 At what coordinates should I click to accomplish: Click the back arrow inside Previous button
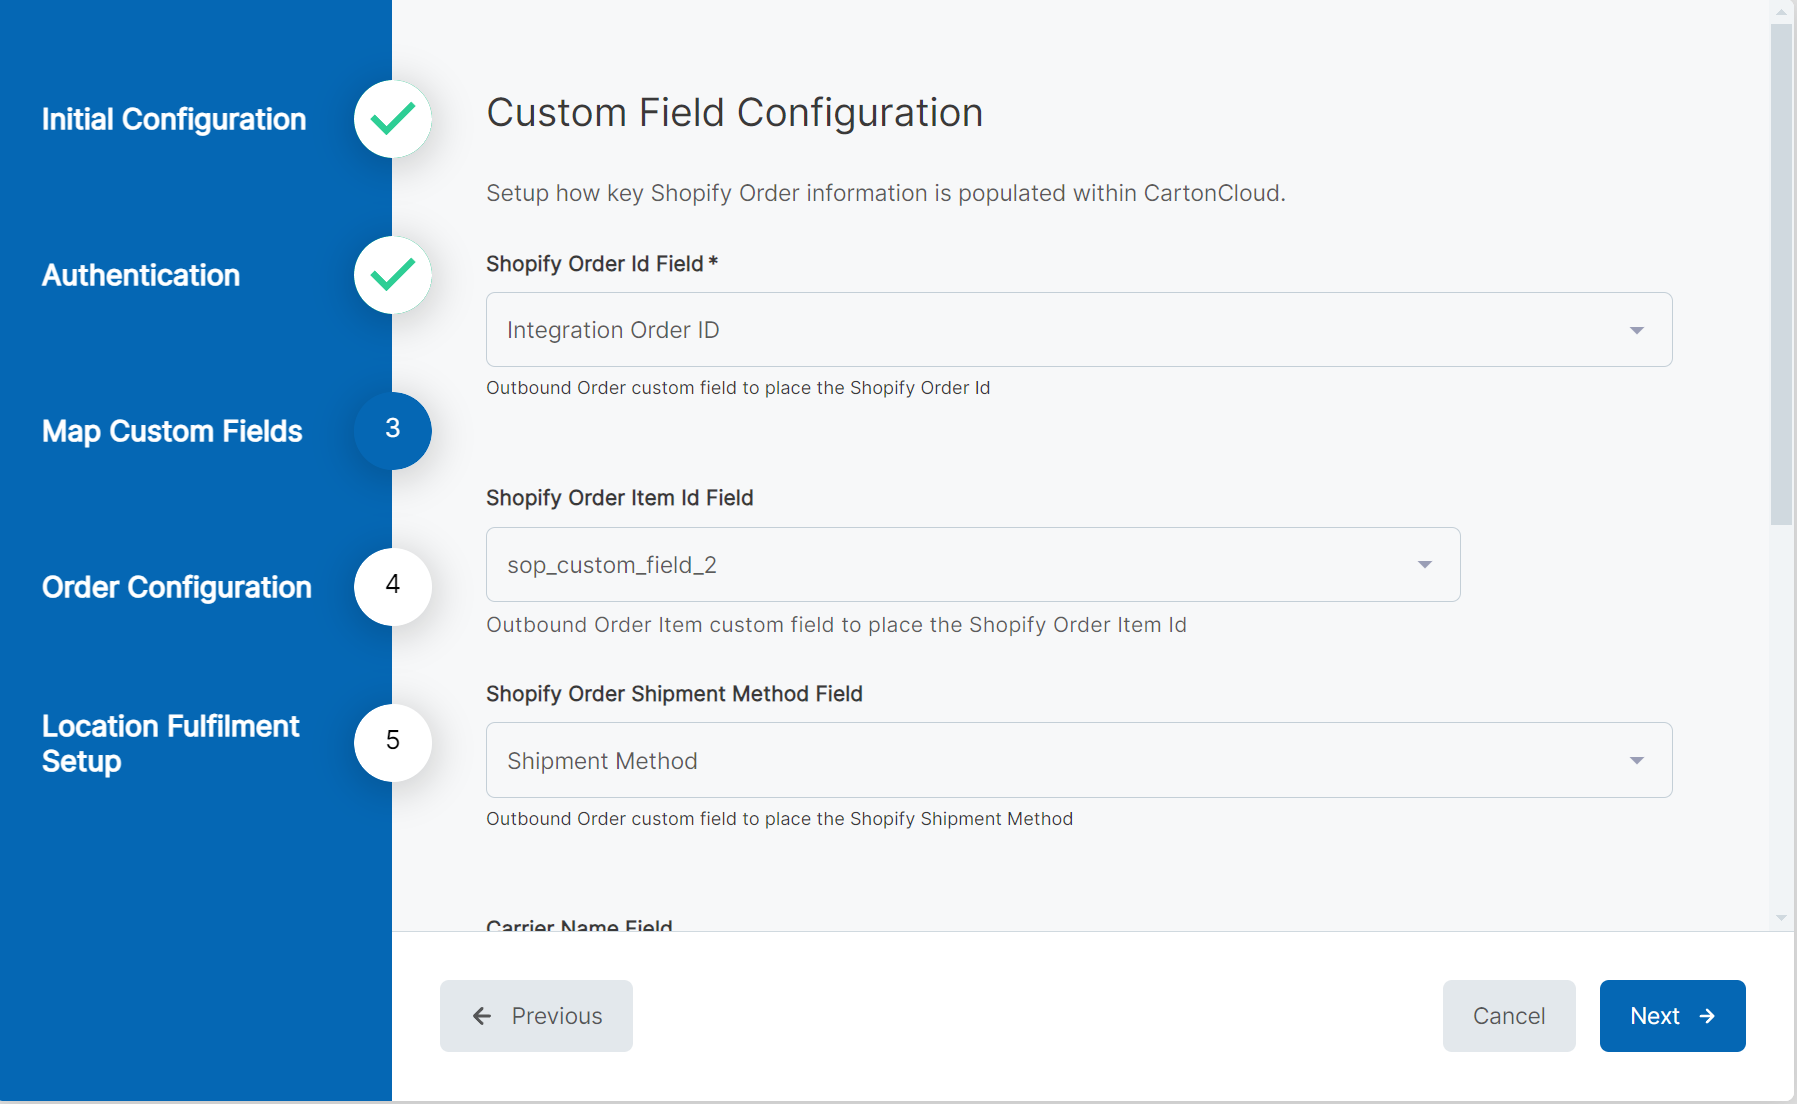[x=482, y=1016]
